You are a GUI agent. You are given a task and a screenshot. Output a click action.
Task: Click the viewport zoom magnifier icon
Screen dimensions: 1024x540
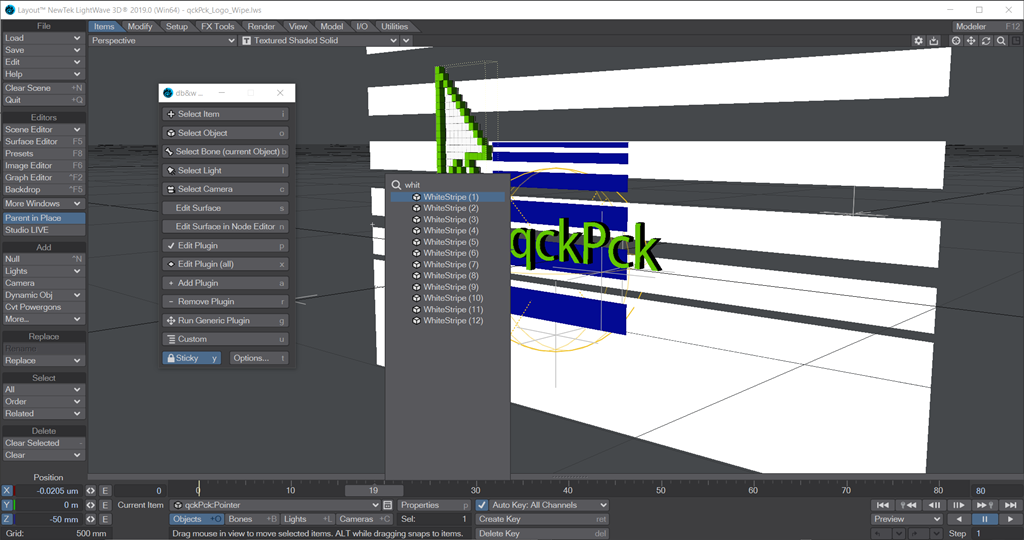coord(1001,40)
